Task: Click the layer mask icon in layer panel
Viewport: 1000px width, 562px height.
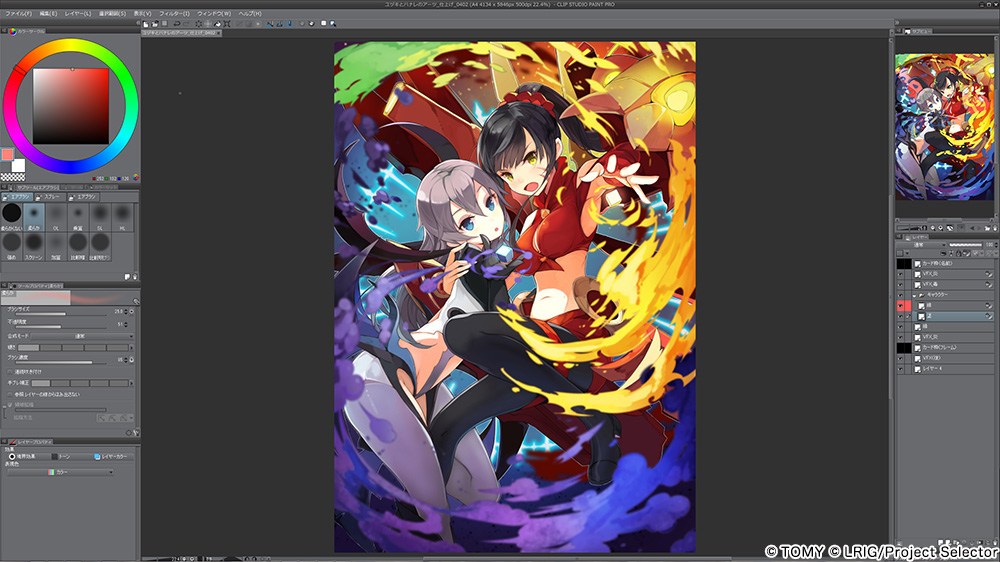Action: coord(974,253)
